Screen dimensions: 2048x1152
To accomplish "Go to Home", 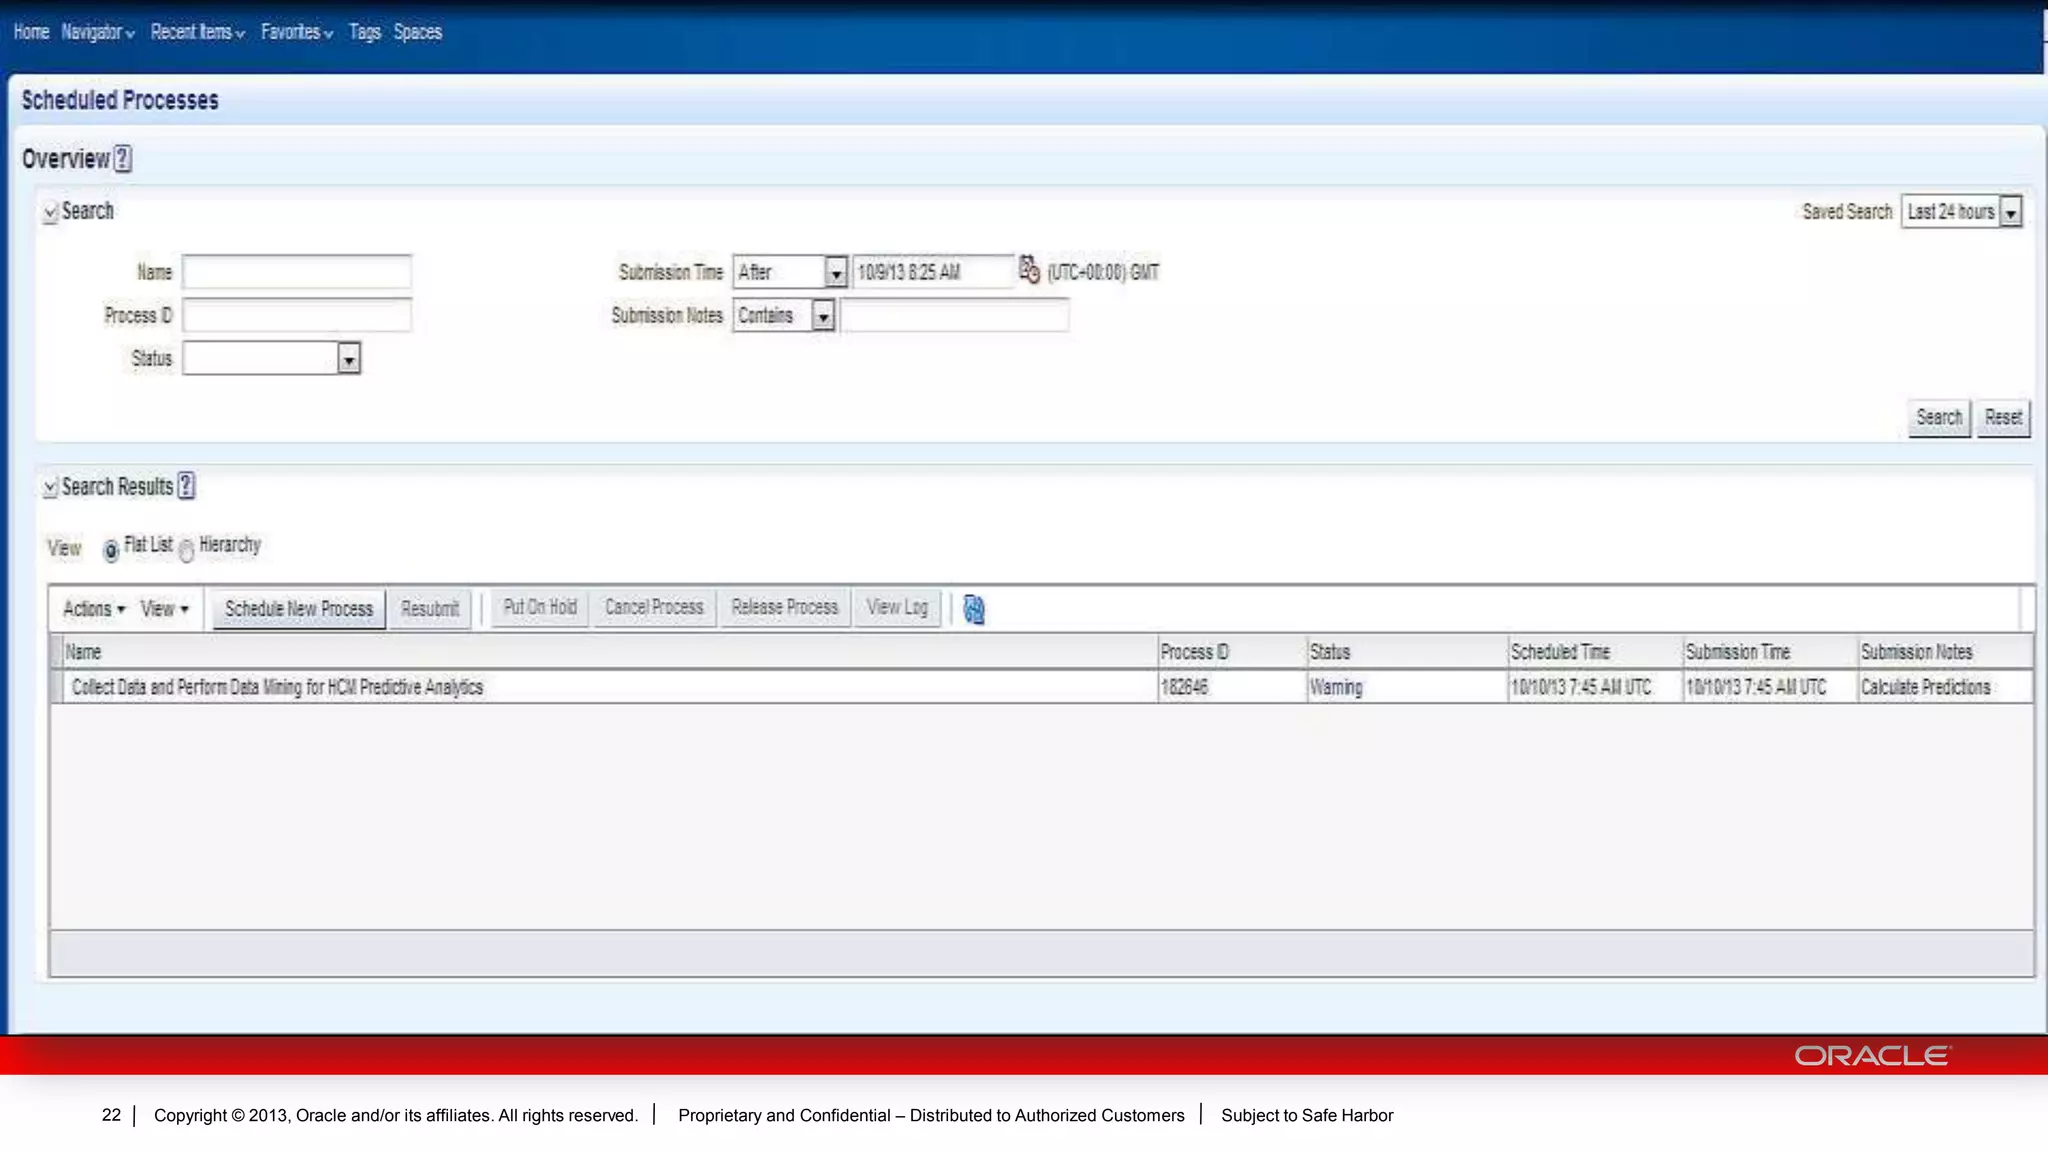I will [x=31, y=32].
